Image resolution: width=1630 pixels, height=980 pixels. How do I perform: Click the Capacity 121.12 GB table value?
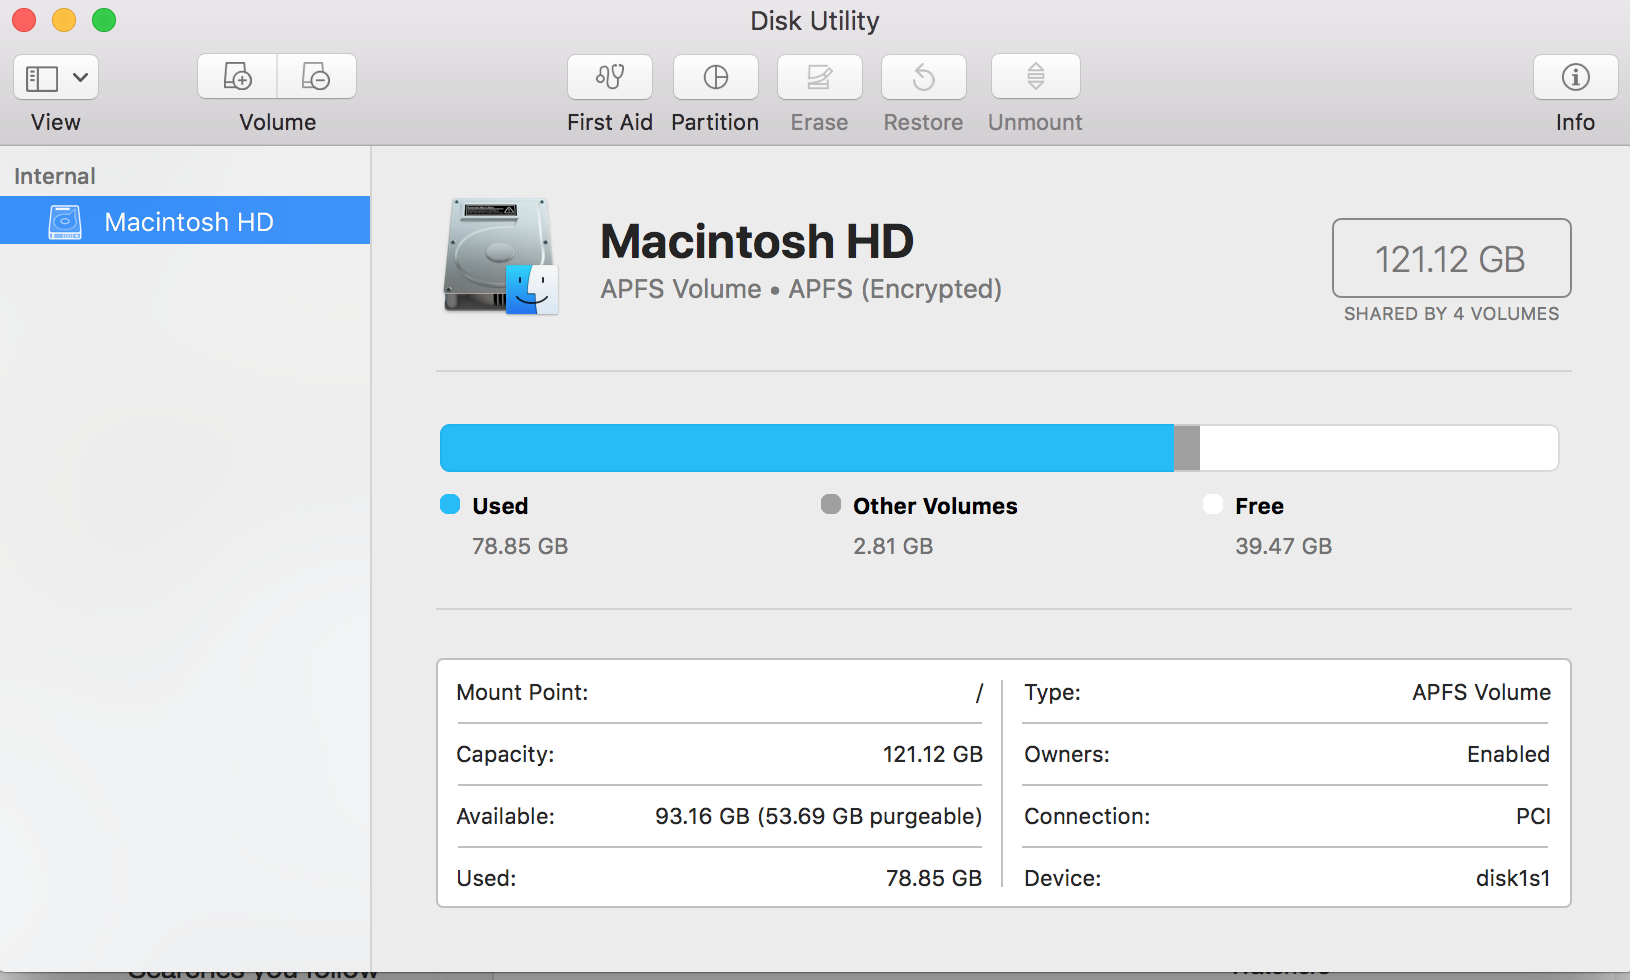[932, 754]
